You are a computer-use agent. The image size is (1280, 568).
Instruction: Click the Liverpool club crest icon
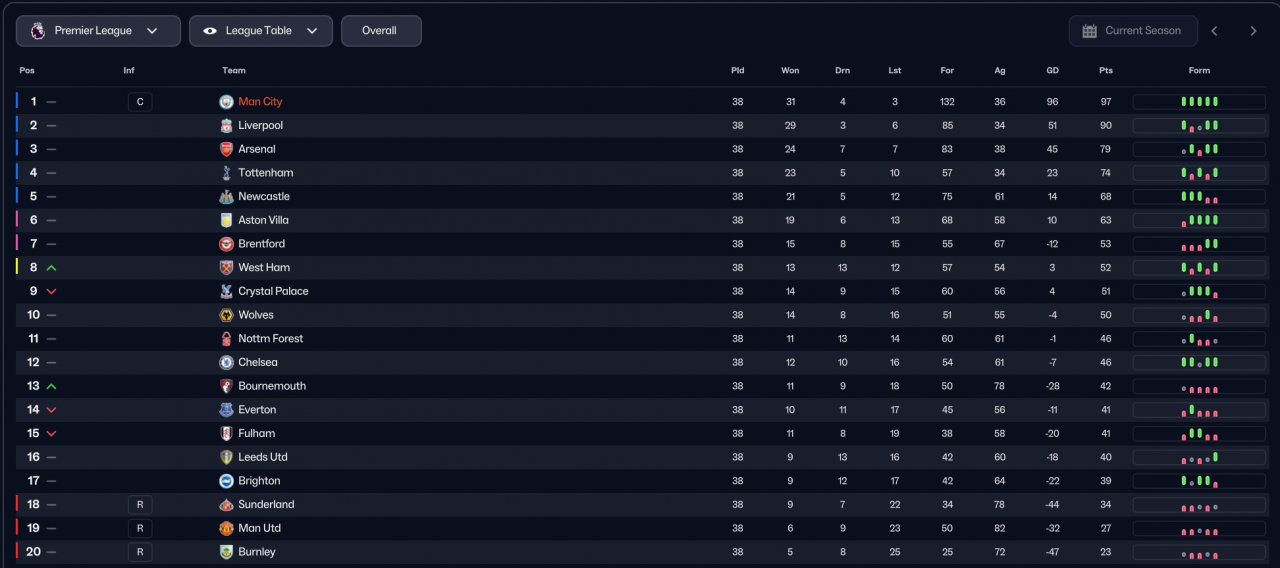(226, 126)
